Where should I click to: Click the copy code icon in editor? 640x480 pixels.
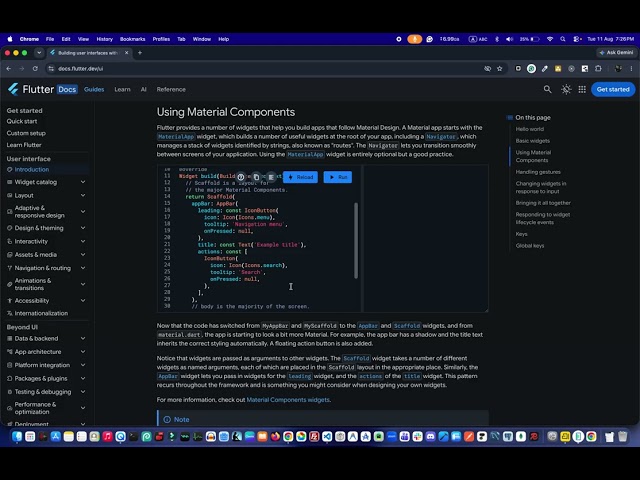(x=256, y=177)
